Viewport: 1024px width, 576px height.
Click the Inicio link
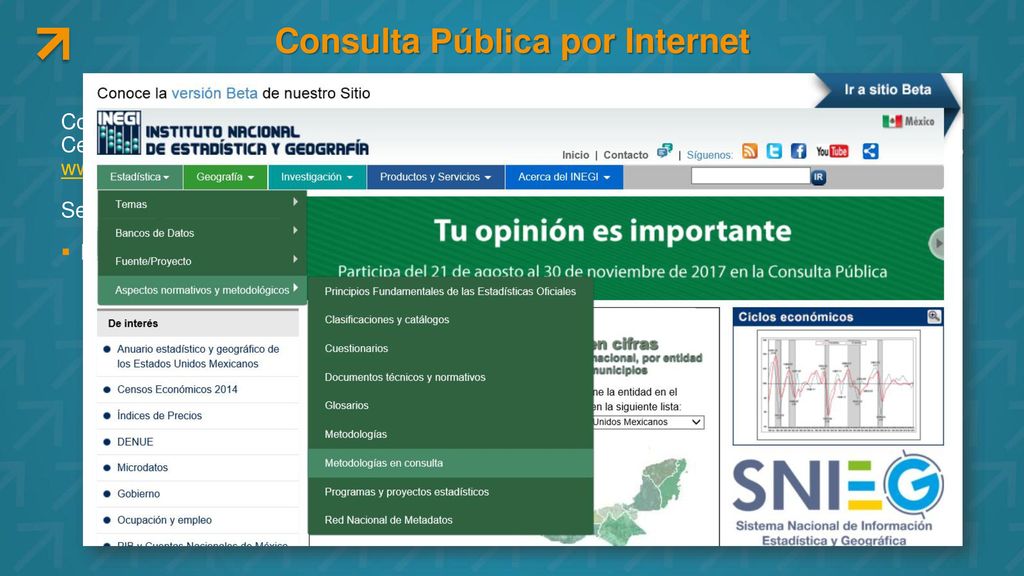(575, 155)
